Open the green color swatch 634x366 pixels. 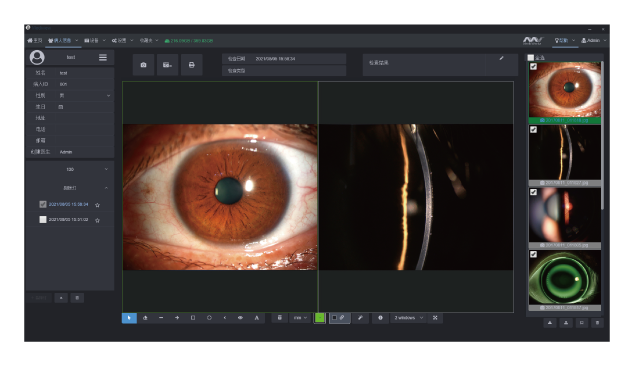[319, 318]
